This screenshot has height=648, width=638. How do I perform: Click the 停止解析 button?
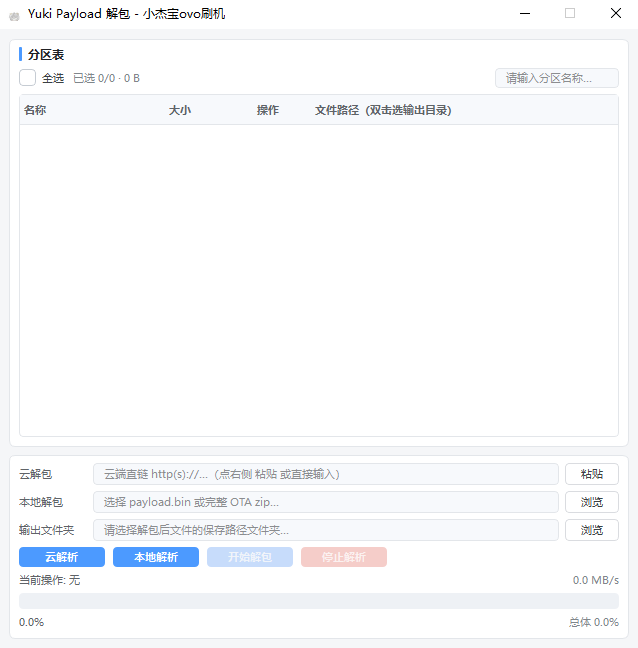pyautogui.click(x=344, y=557)
